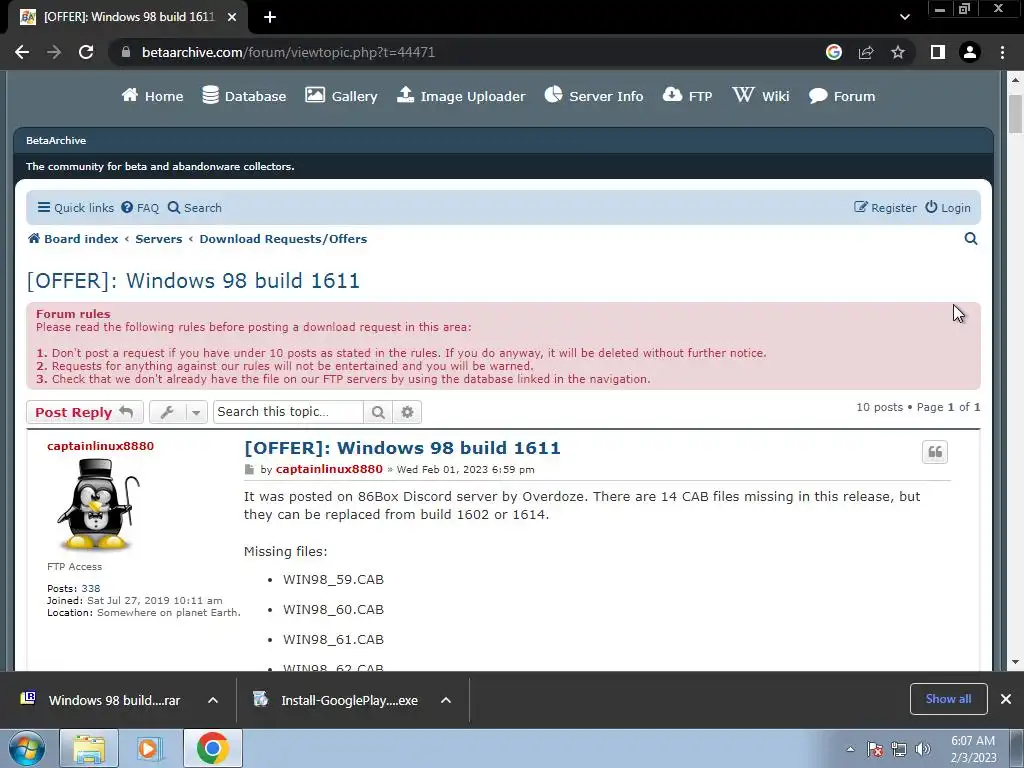Click Show all downloads
1024x768 pixels.
(948, 699)
